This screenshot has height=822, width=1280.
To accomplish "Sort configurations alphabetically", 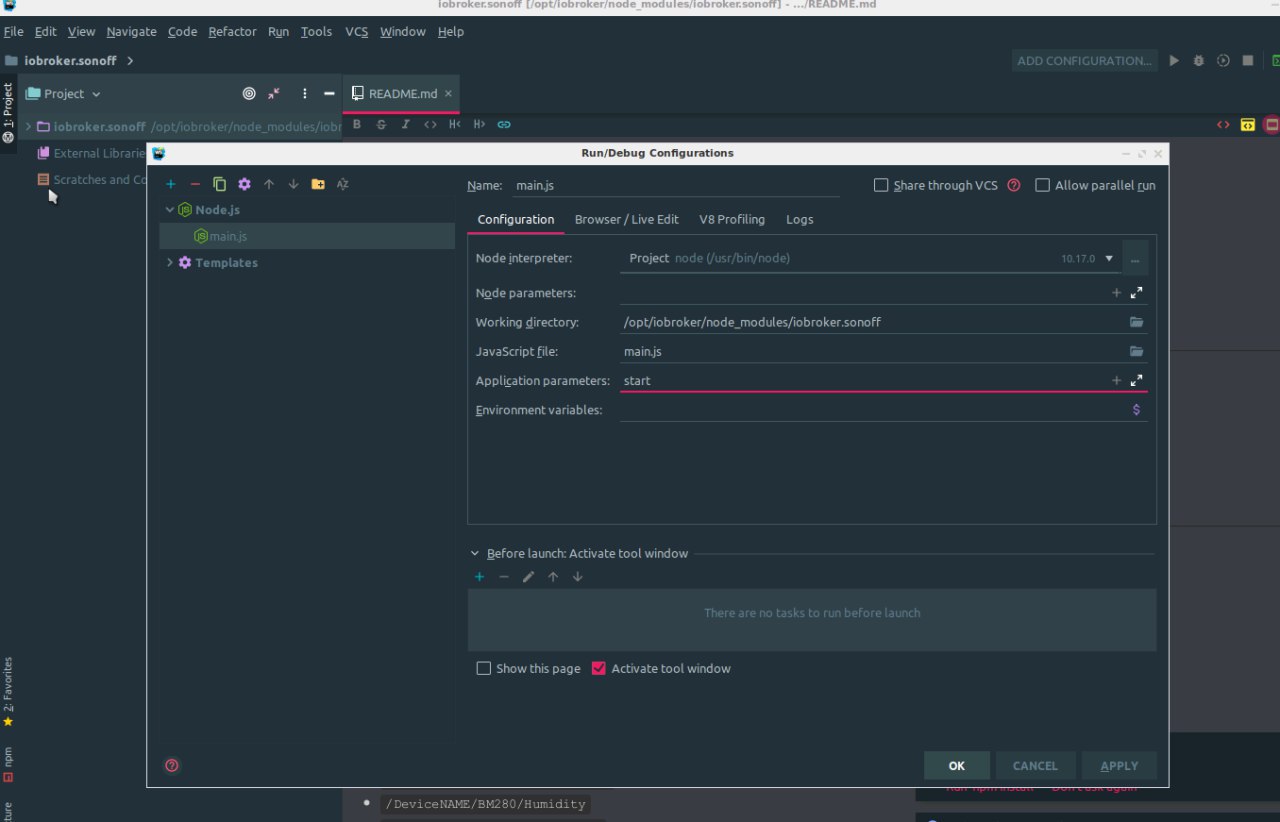I will (343, 184).
